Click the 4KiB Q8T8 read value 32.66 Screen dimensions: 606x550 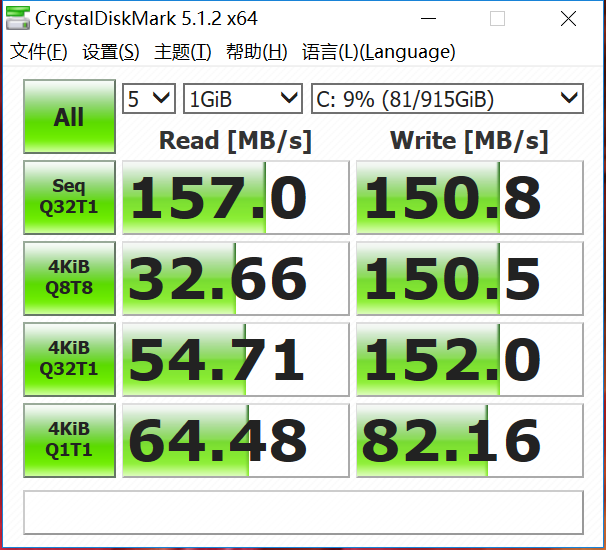point(235,279)
